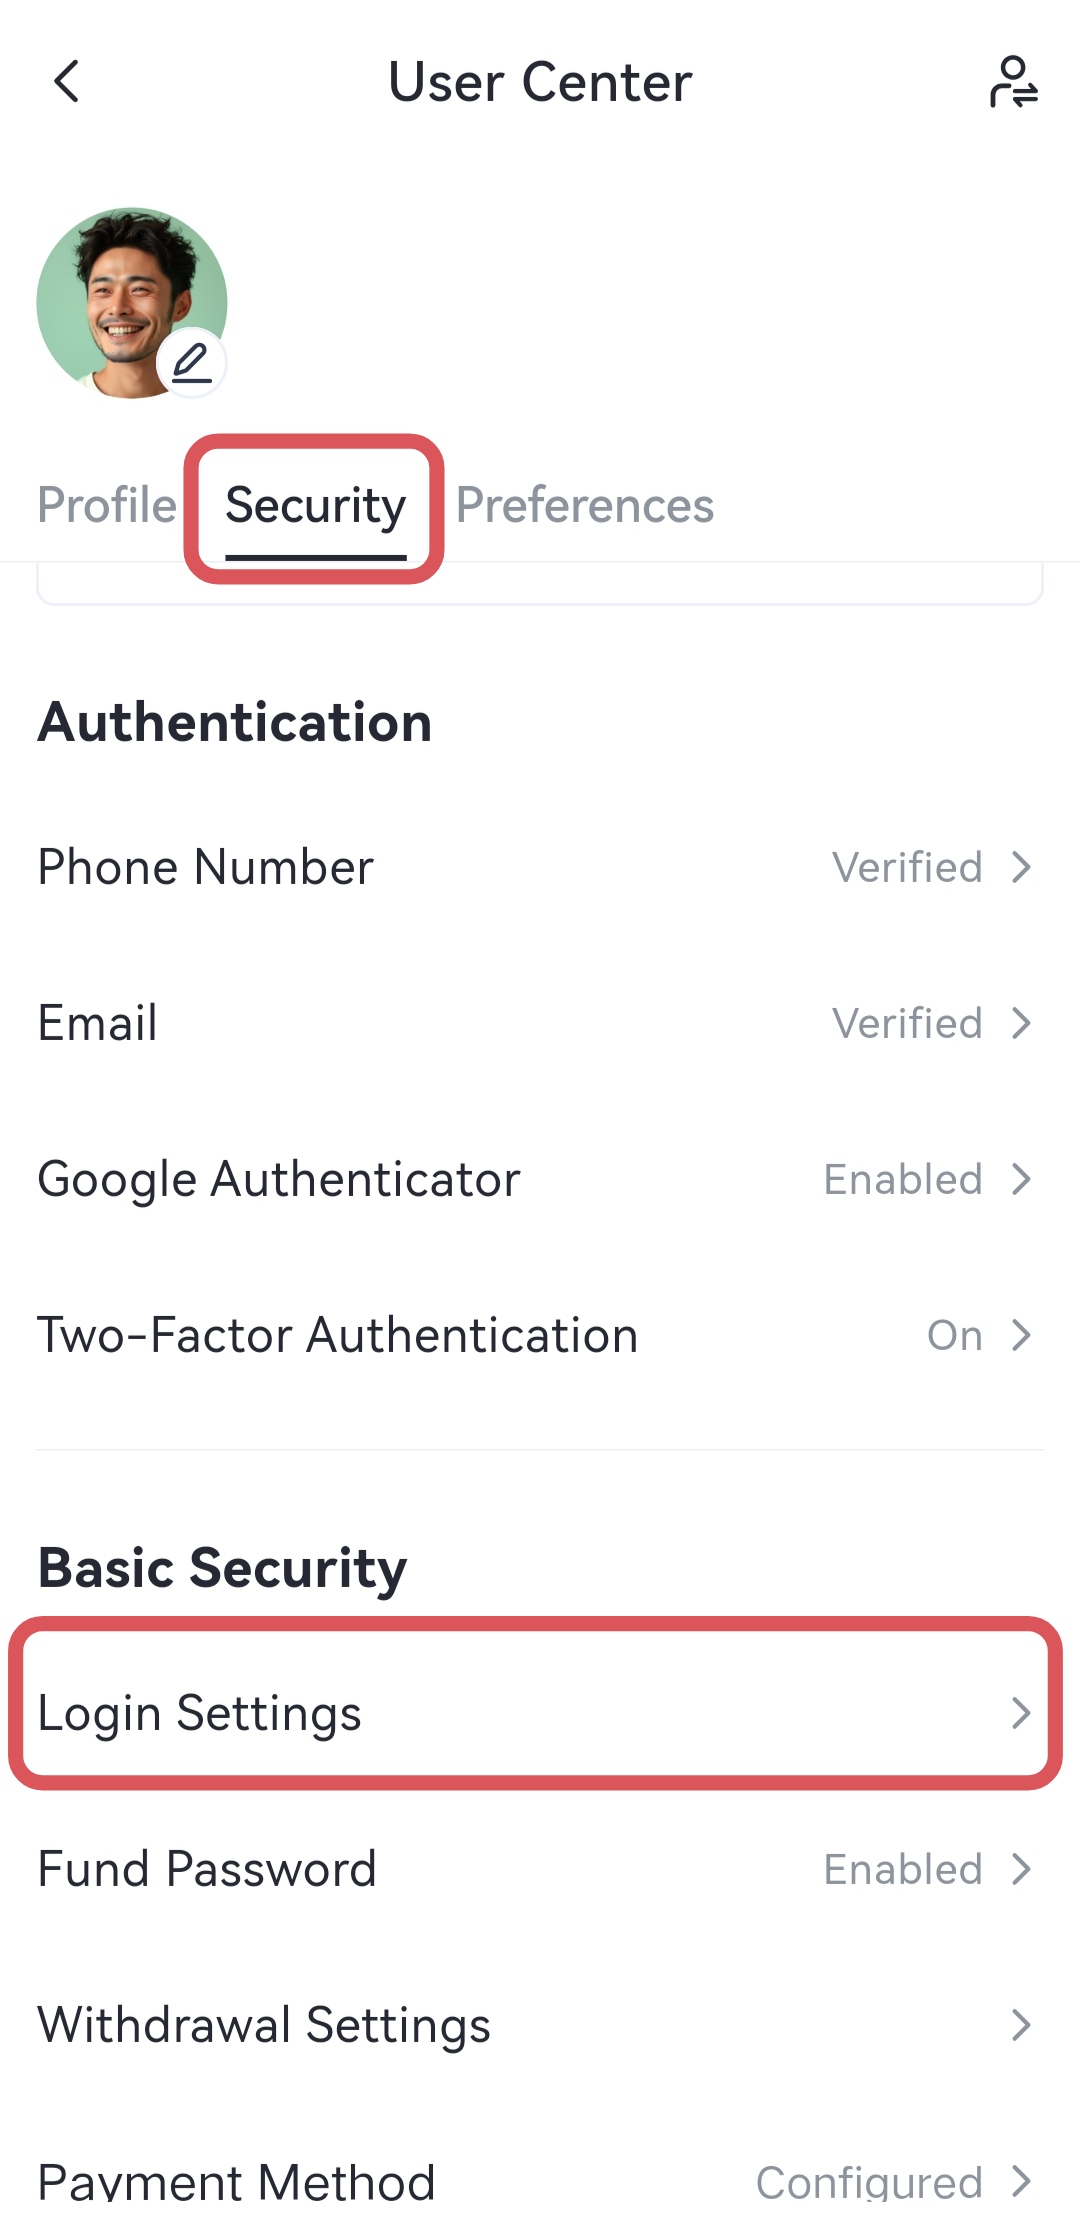
Task: Open Phone Number settings
Action: [206, 867]
